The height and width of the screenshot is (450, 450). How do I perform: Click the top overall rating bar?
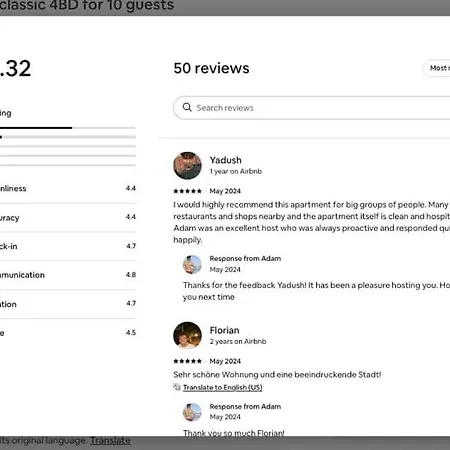(x=68, y=128)
